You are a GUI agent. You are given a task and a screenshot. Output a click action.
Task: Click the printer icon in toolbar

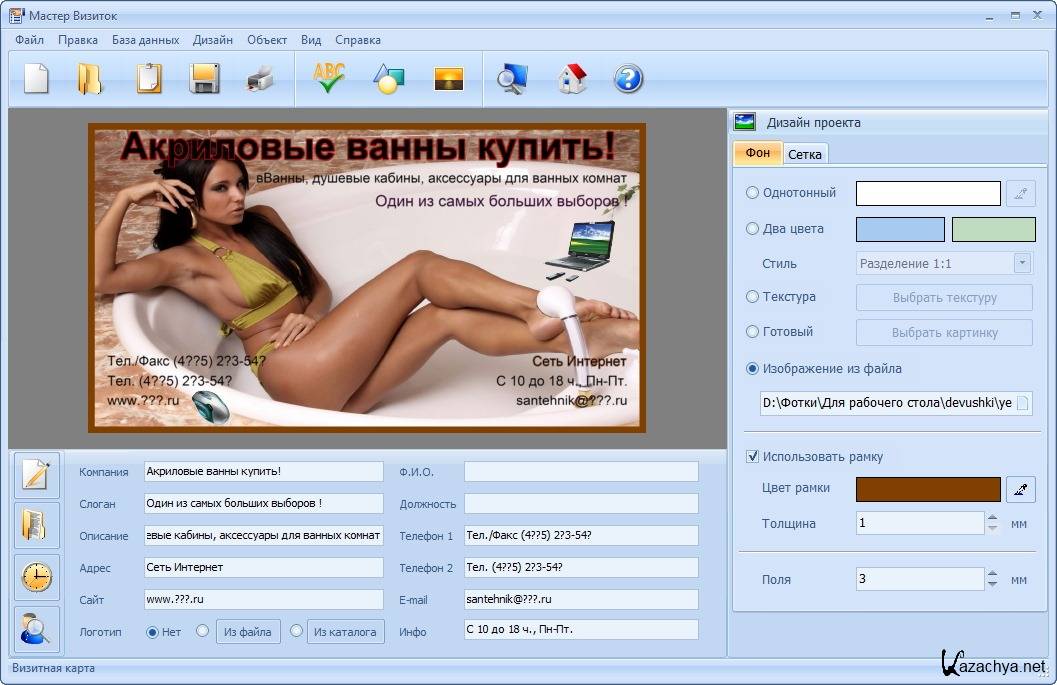coord(260,78)
